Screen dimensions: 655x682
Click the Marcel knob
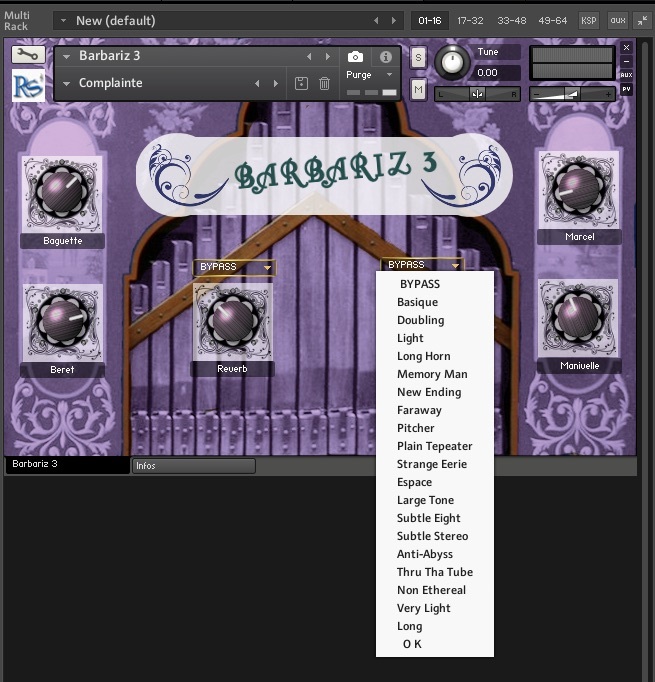[x=578, y=187]
